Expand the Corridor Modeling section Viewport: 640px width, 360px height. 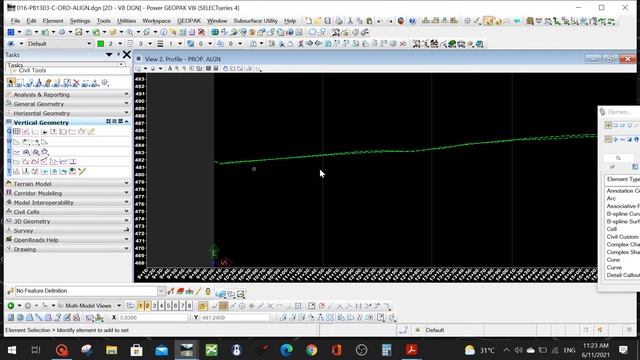pos(67,193)
